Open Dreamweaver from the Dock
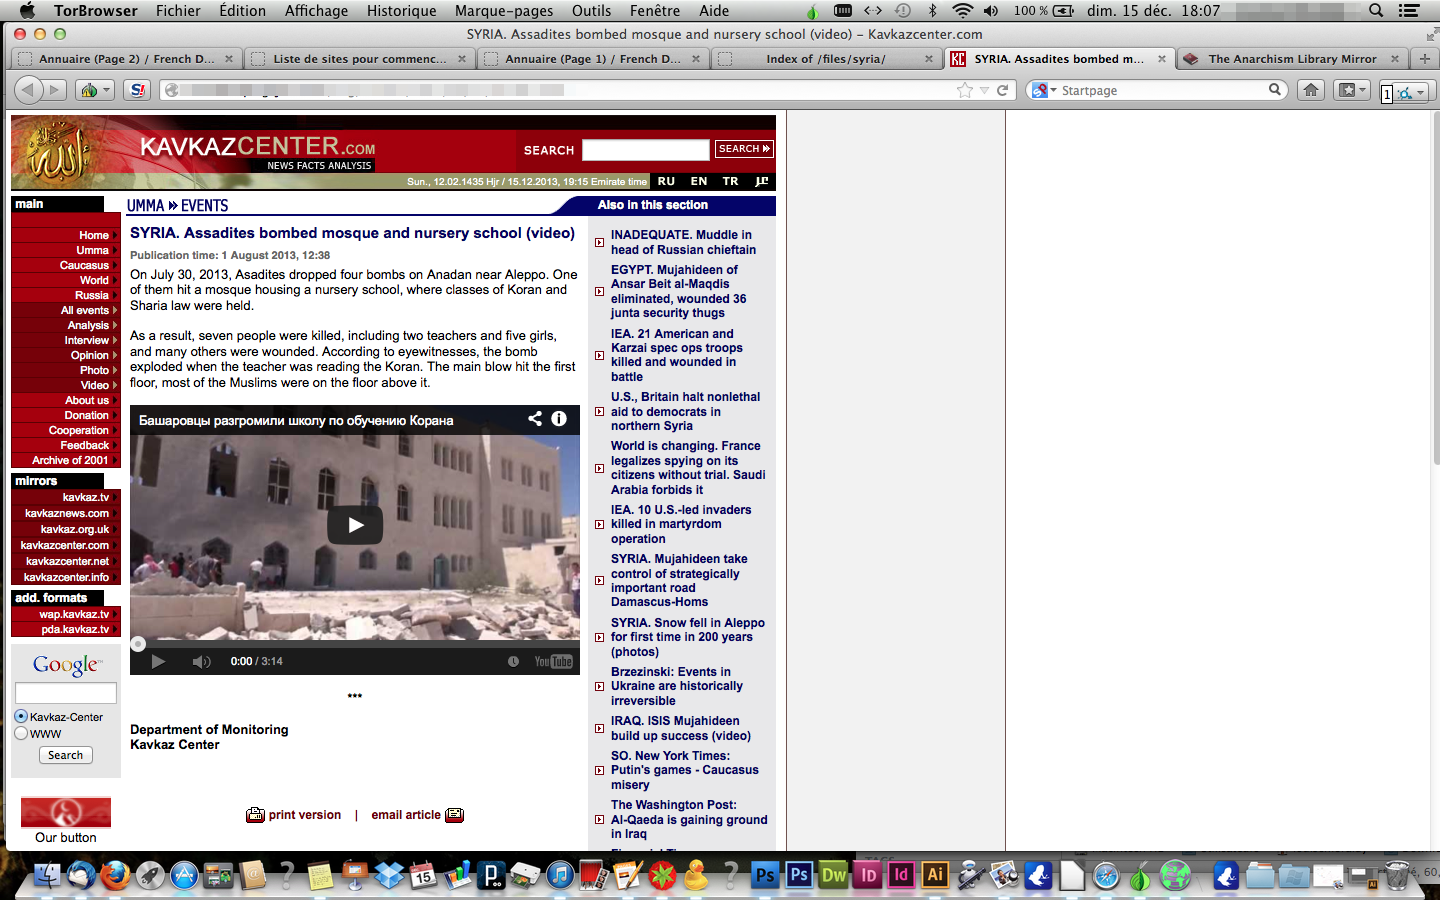The width and height of the screenshot is (1440, 900). [x=834, y=876]
